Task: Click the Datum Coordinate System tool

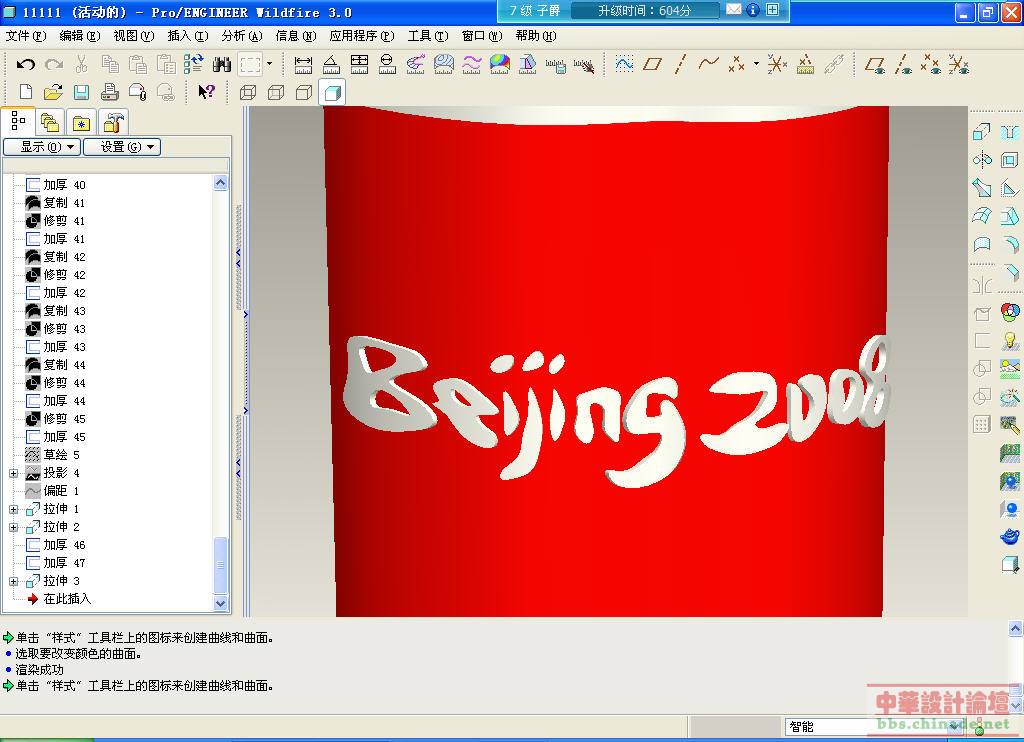Action: (776, 64)
